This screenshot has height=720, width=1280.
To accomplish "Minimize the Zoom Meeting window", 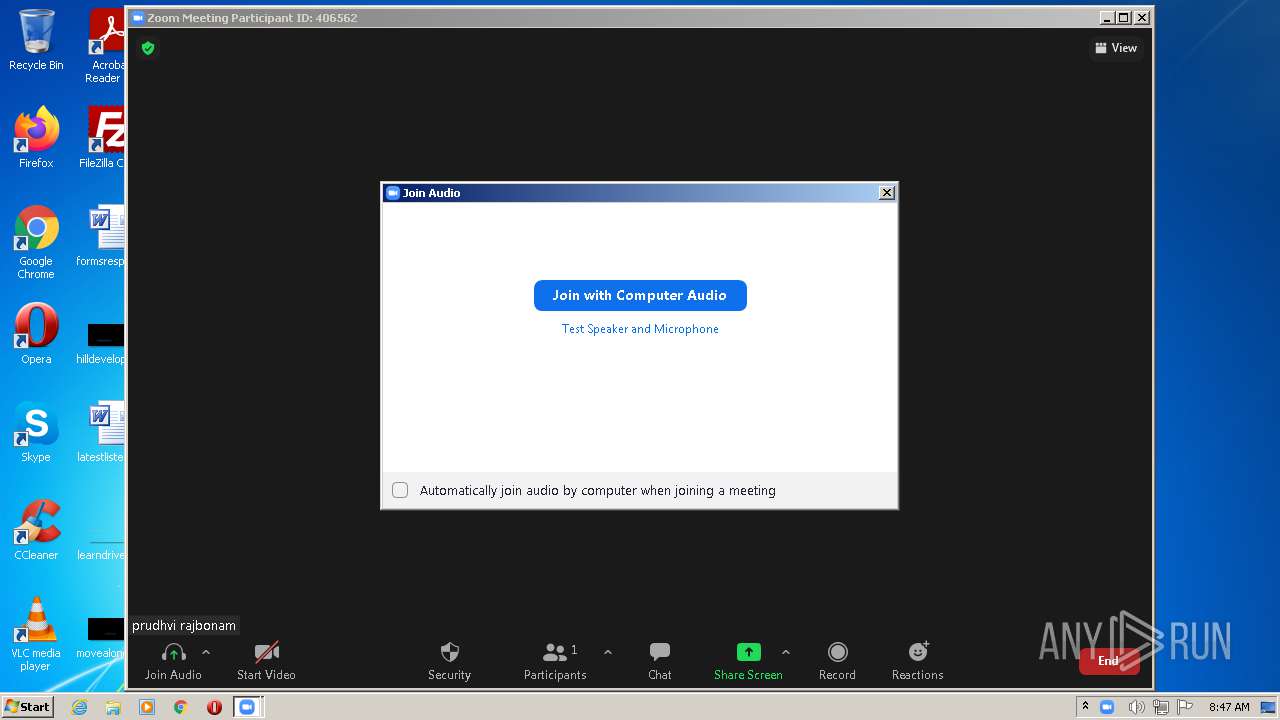I will [x=1107, y=18].
